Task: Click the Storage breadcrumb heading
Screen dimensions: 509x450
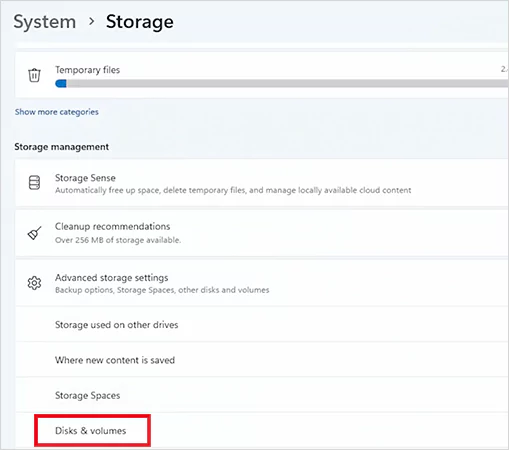Action: point(140,22)
